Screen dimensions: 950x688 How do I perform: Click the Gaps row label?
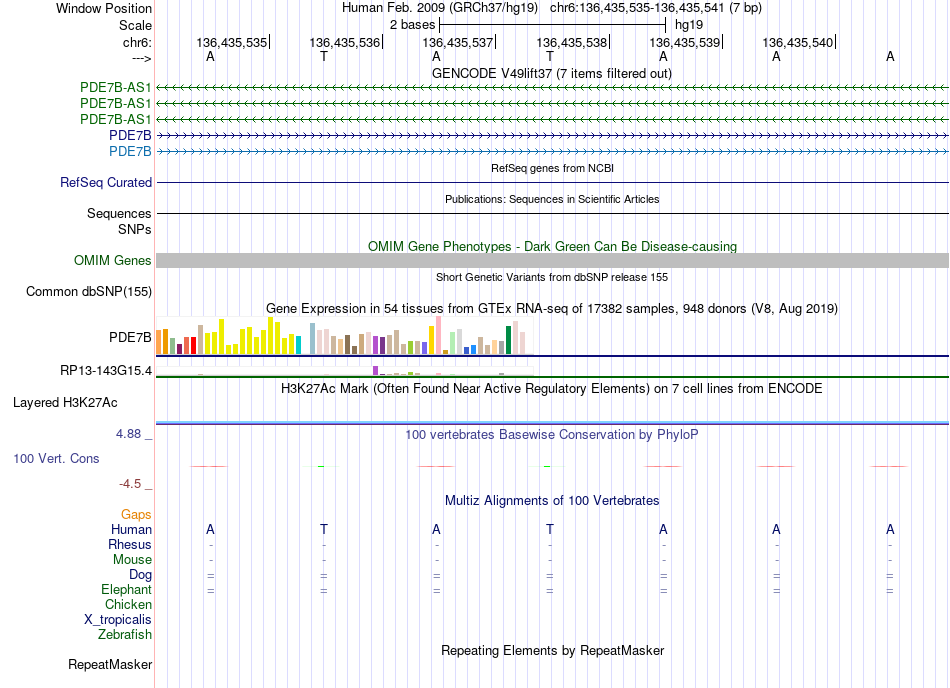coord(136,514)
